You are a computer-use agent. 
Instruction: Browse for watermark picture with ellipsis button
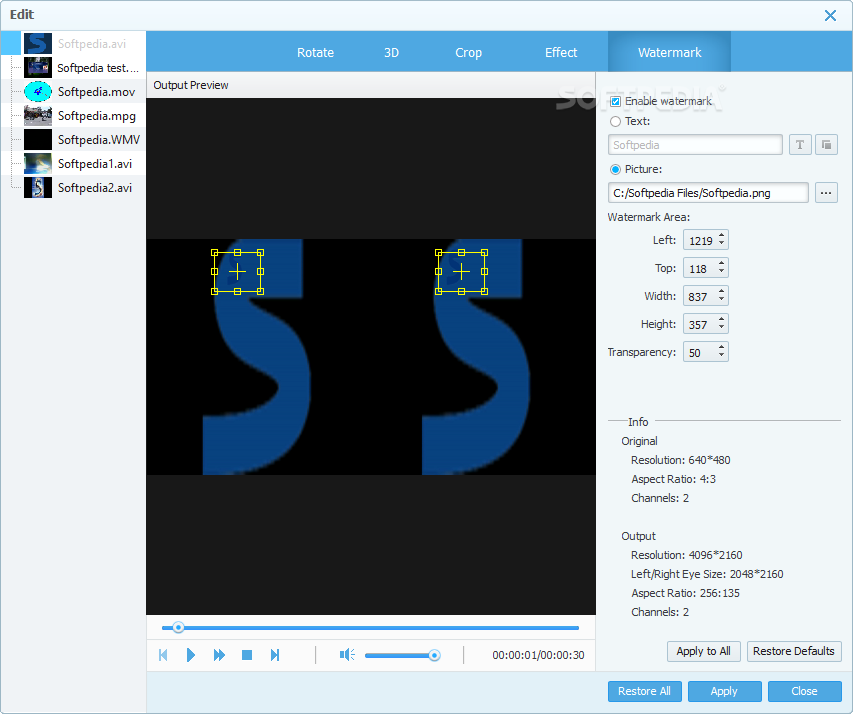click(826, 193)
